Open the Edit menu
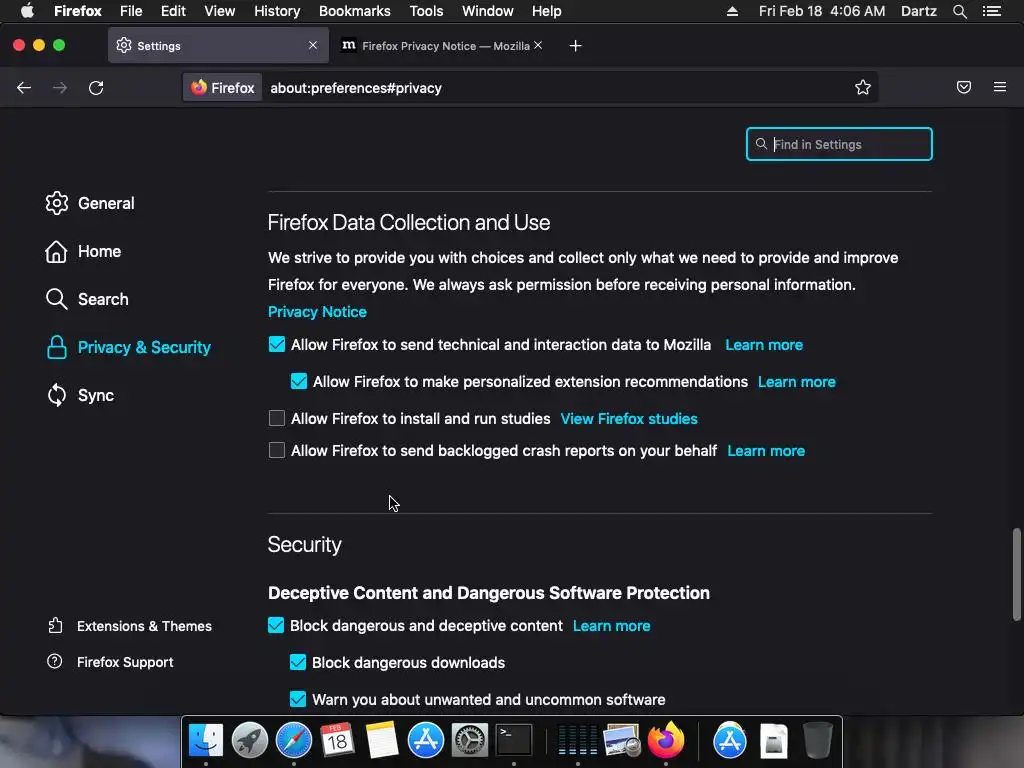1024x768 pixels. coord(173,11)
